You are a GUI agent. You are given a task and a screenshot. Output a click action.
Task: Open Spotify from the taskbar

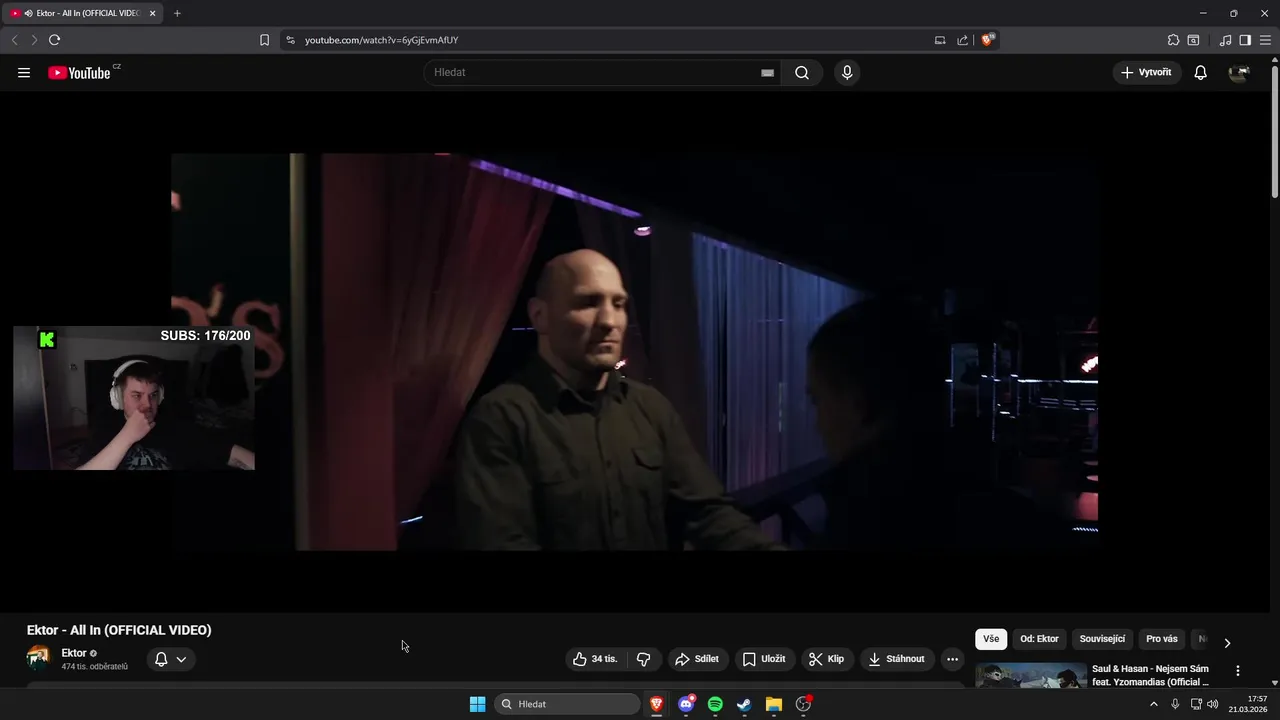pos(715,704)
